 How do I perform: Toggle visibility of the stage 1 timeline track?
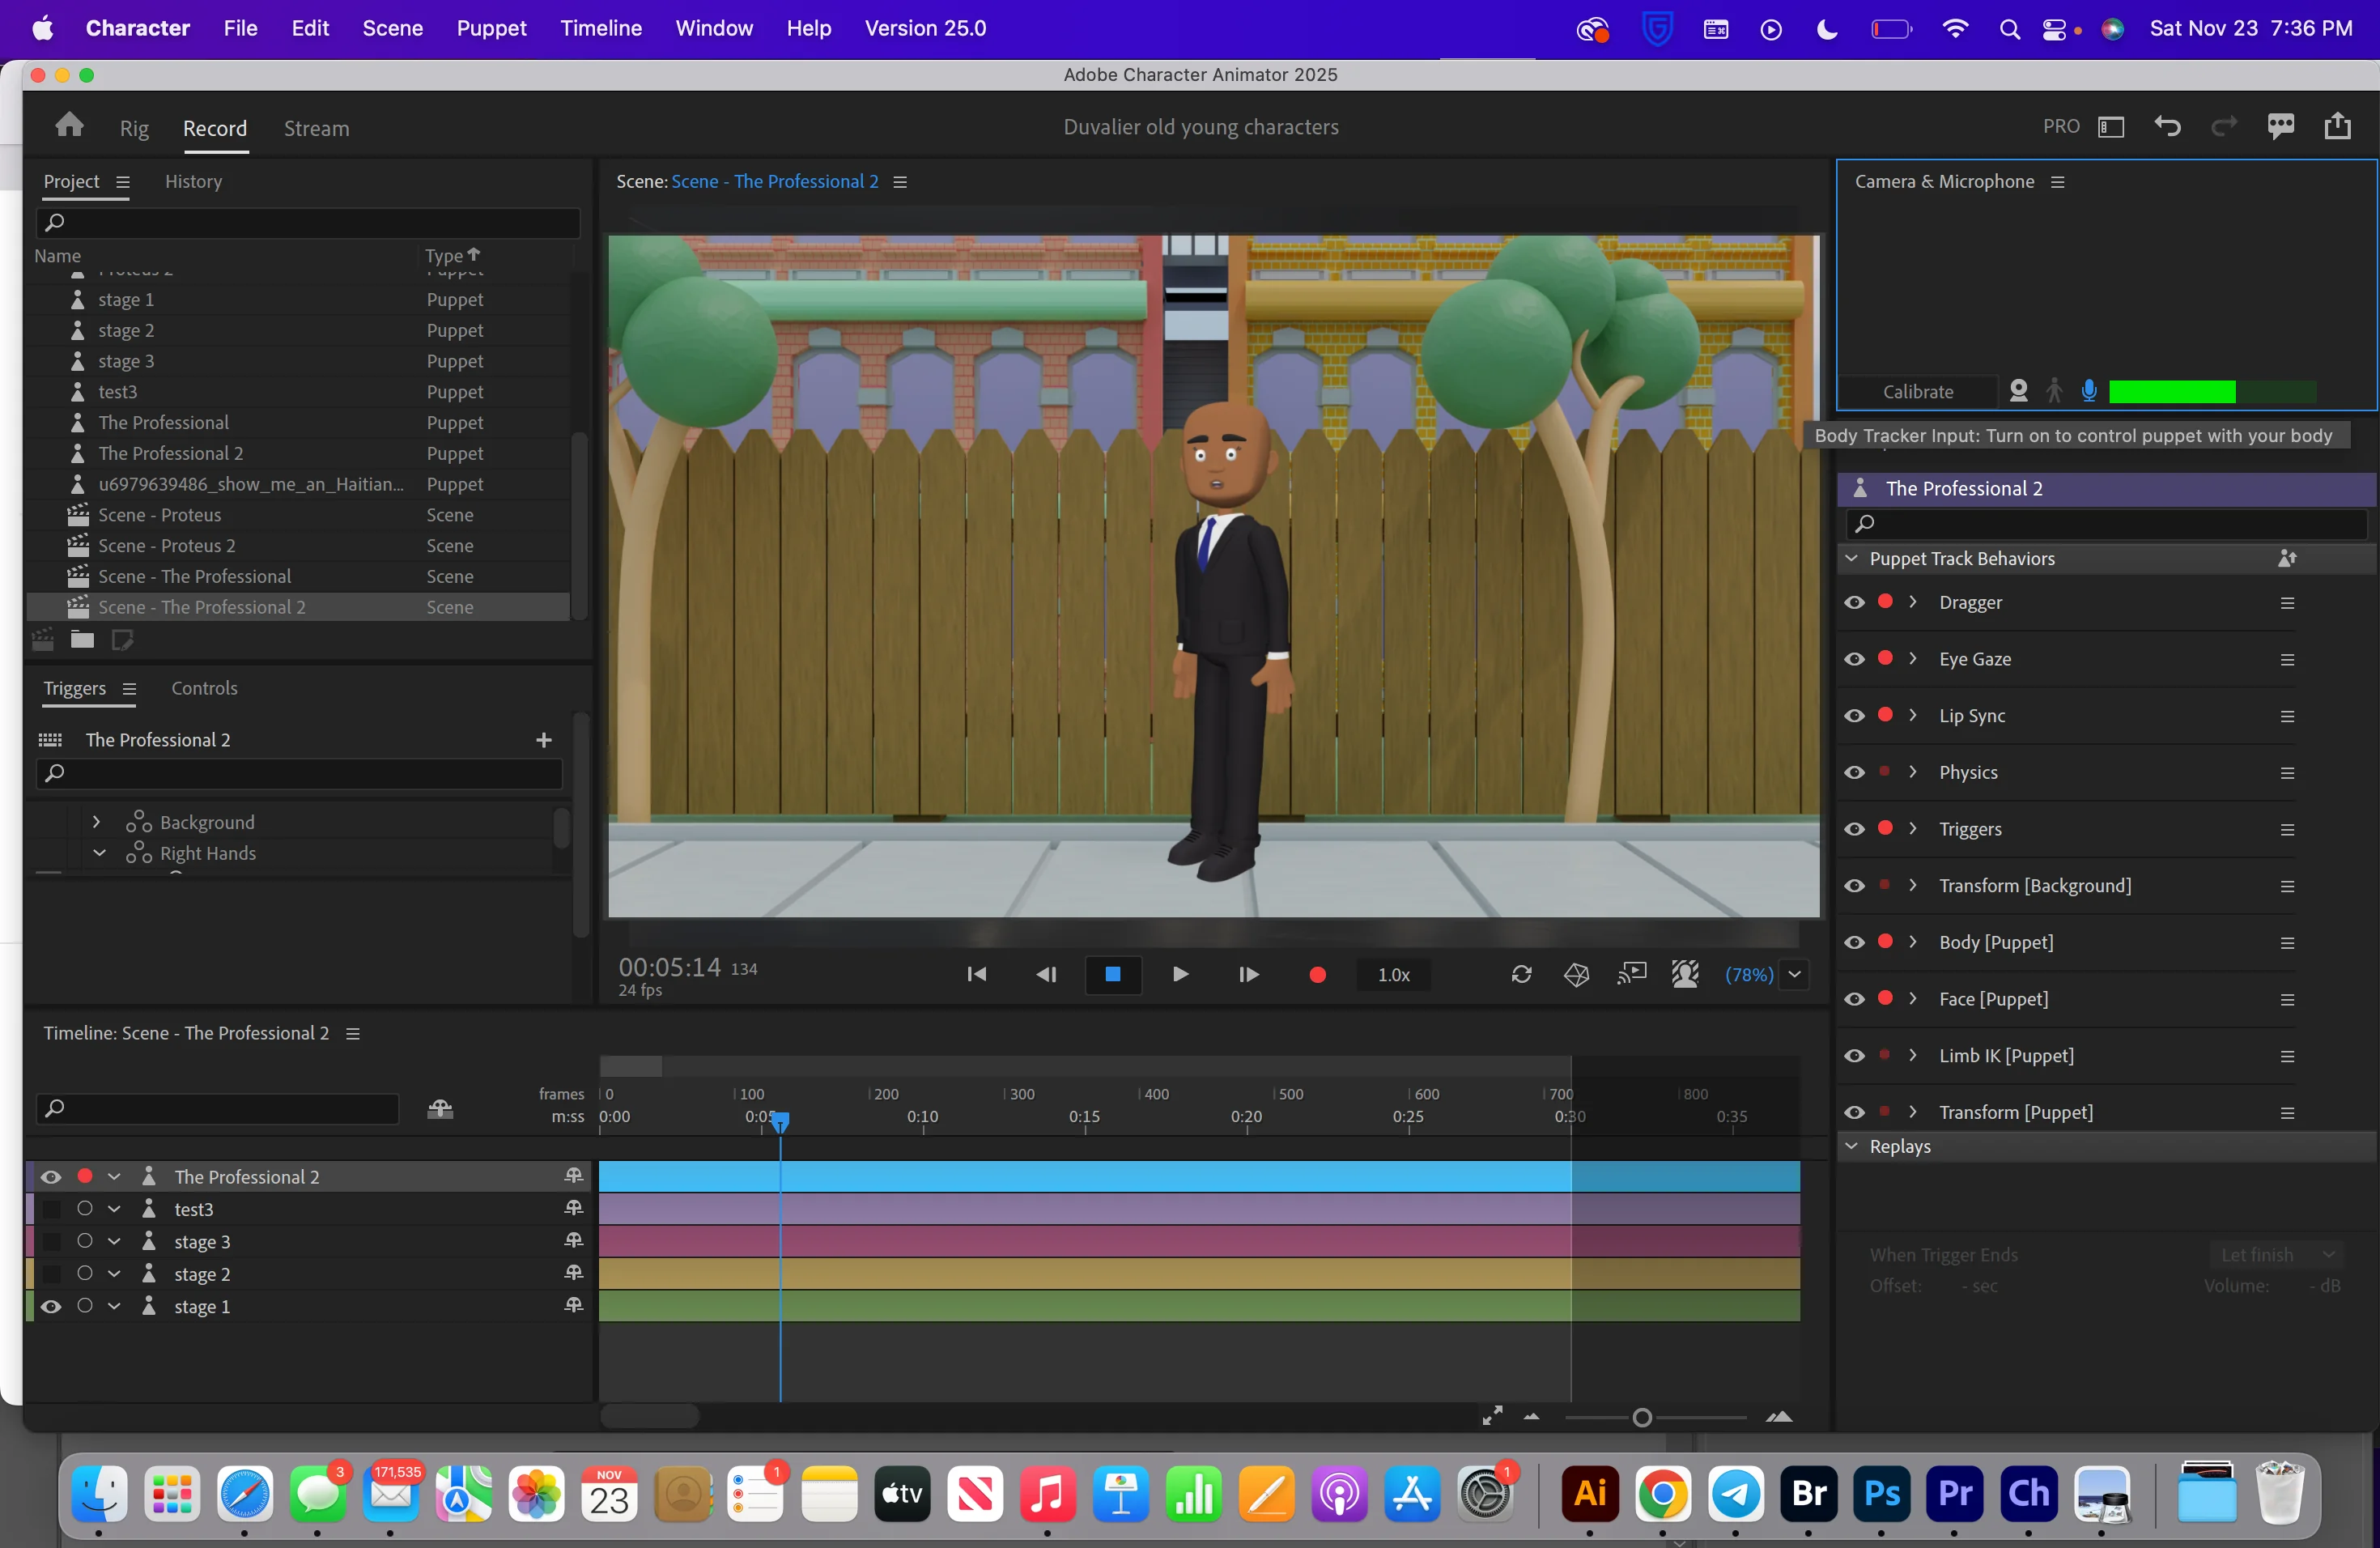[51, 1306]
